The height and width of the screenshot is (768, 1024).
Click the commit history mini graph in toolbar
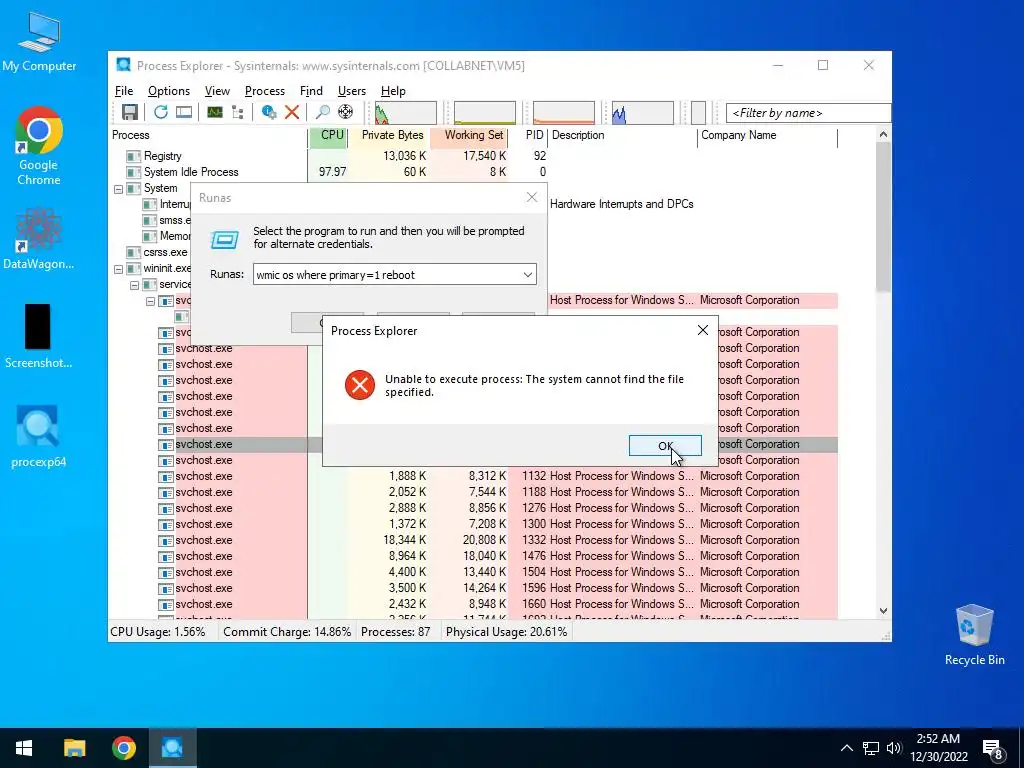click(x=485, y=112)
